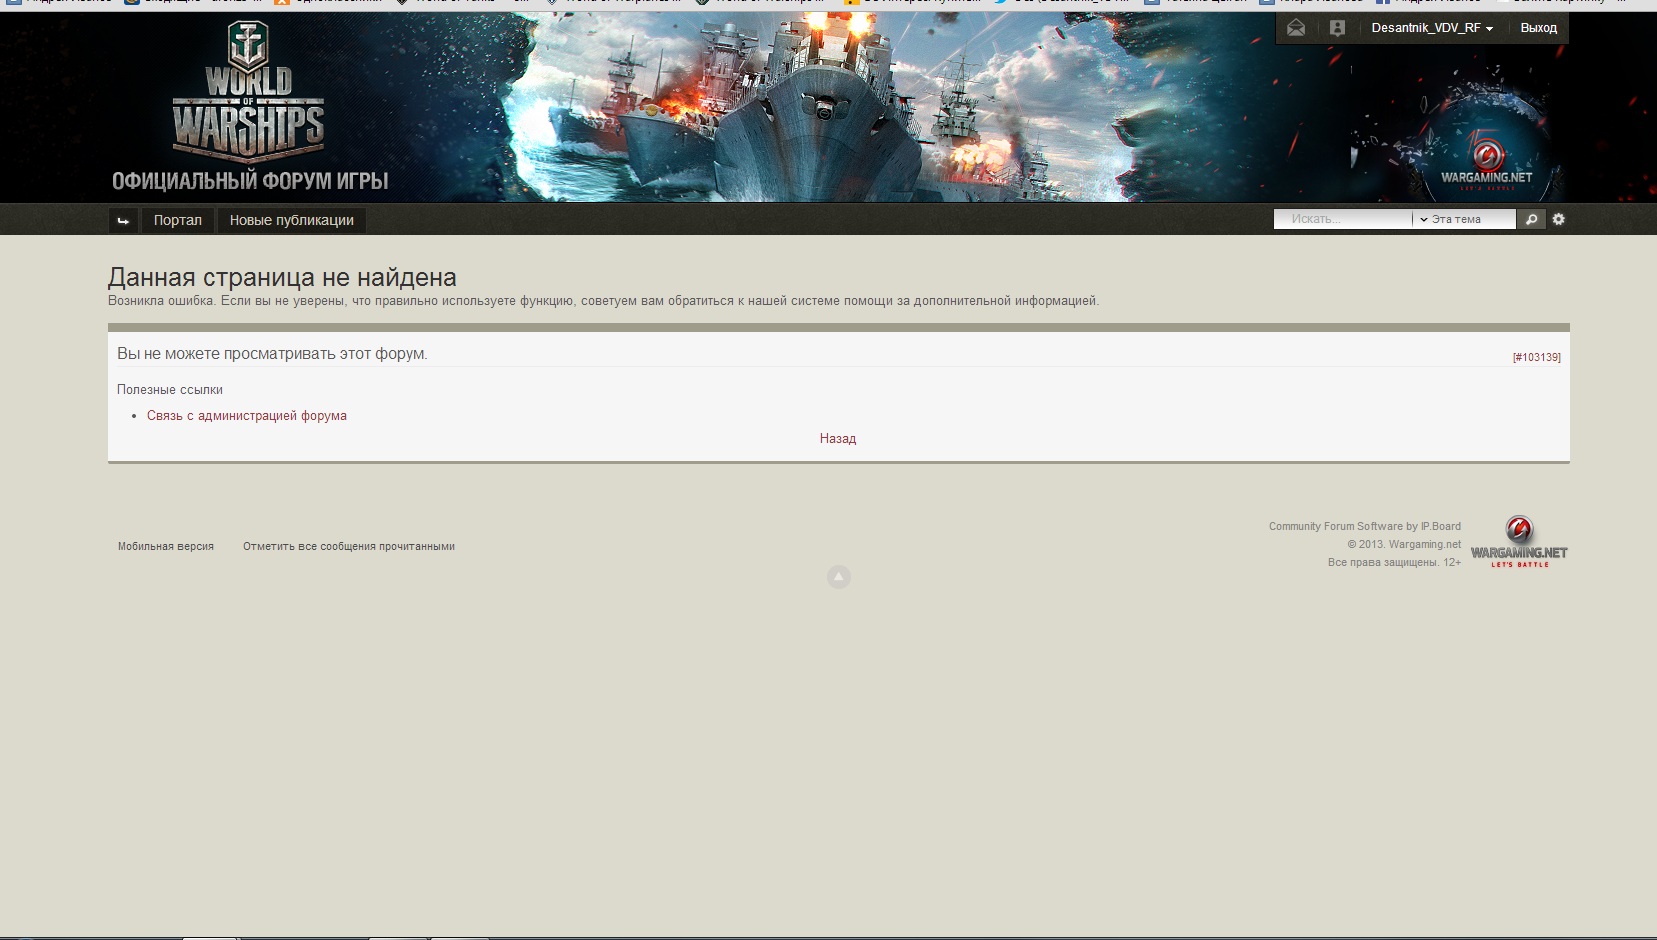Click the © 2013. Wargaming.net copyright text
Screen dimensions: 1657x940
(x=1404, y=544)
